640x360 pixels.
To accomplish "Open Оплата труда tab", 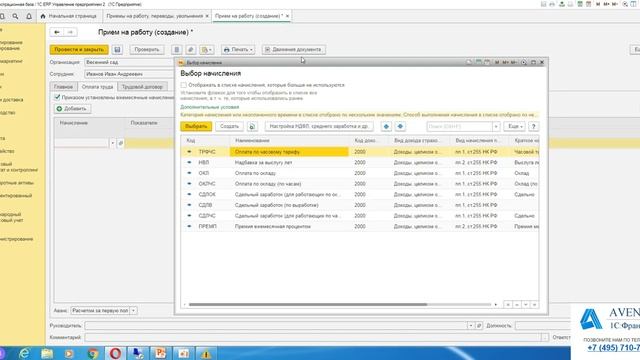I will point(98,87).
